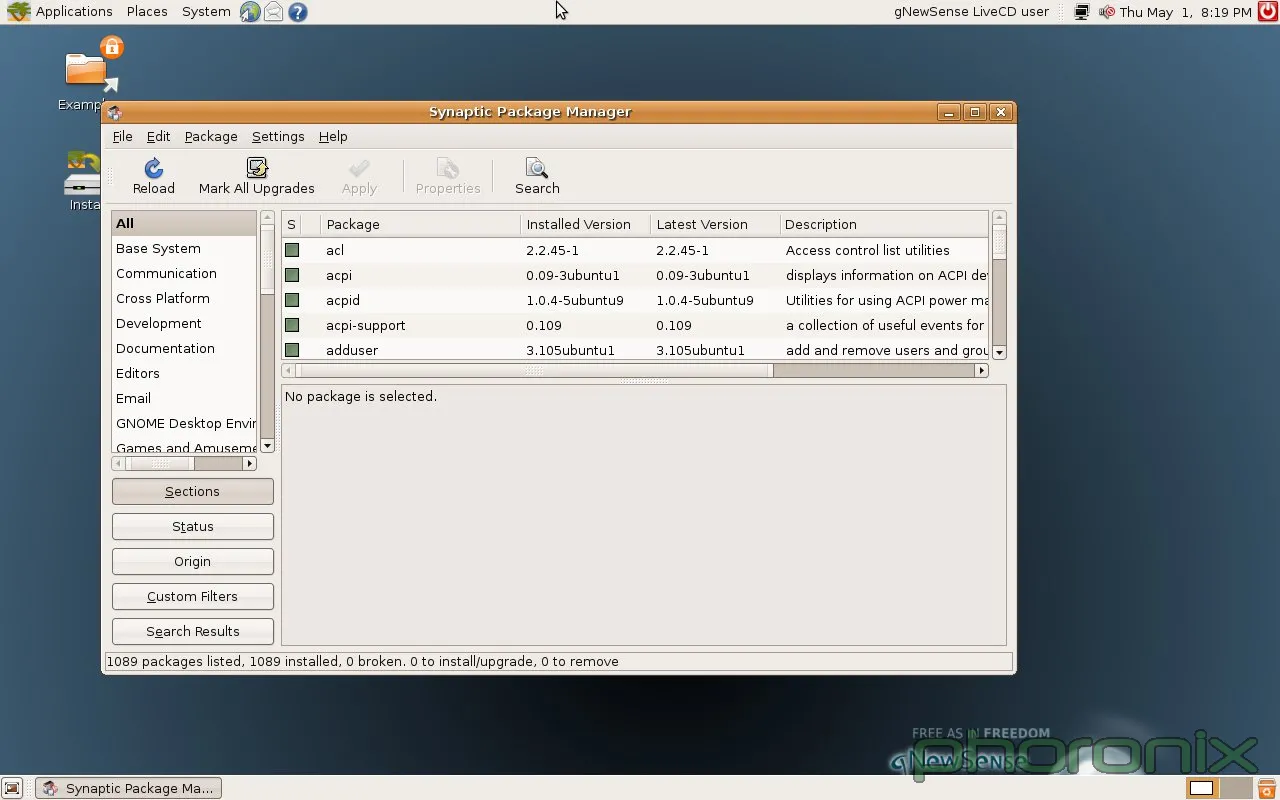
Task: Launch web browser from top panel
Action: point(250,12)
